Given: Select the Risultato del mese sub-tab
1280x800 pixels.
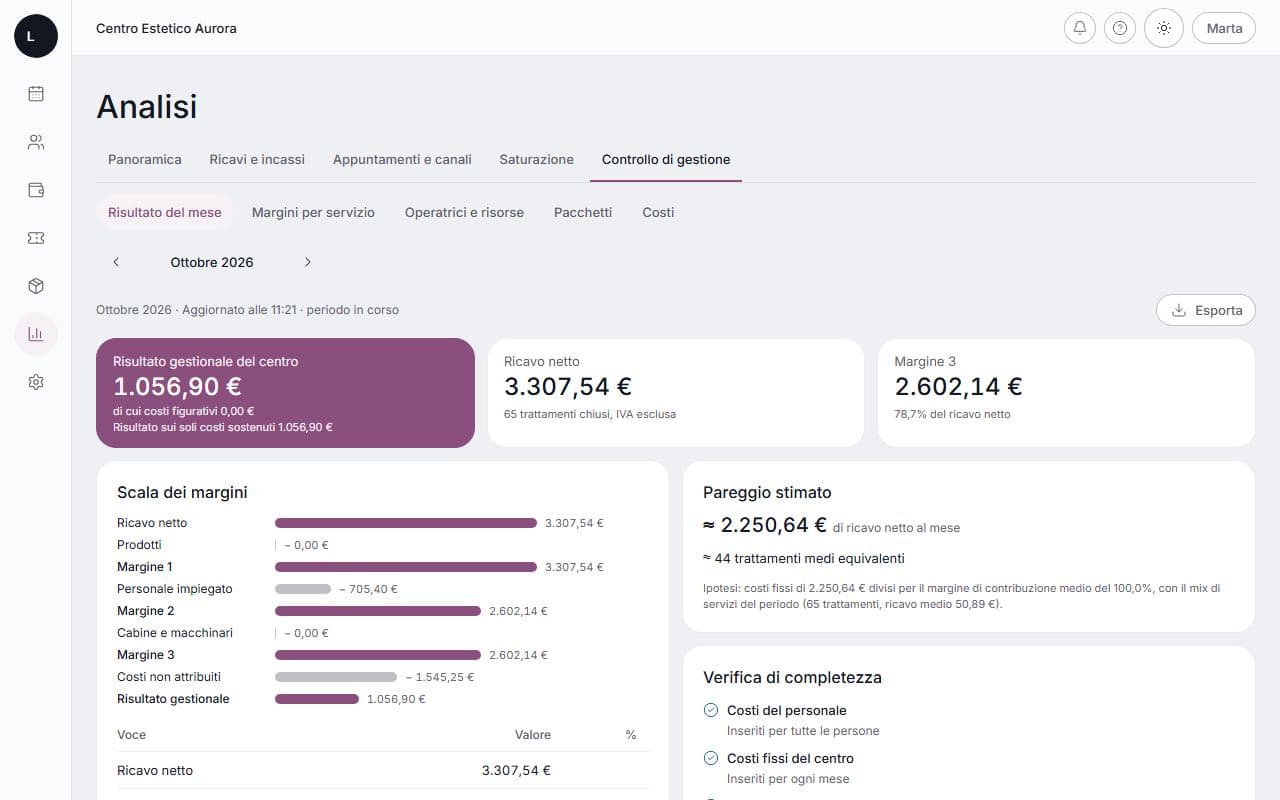Looking at the screenshot, I should tap(165, 212).
